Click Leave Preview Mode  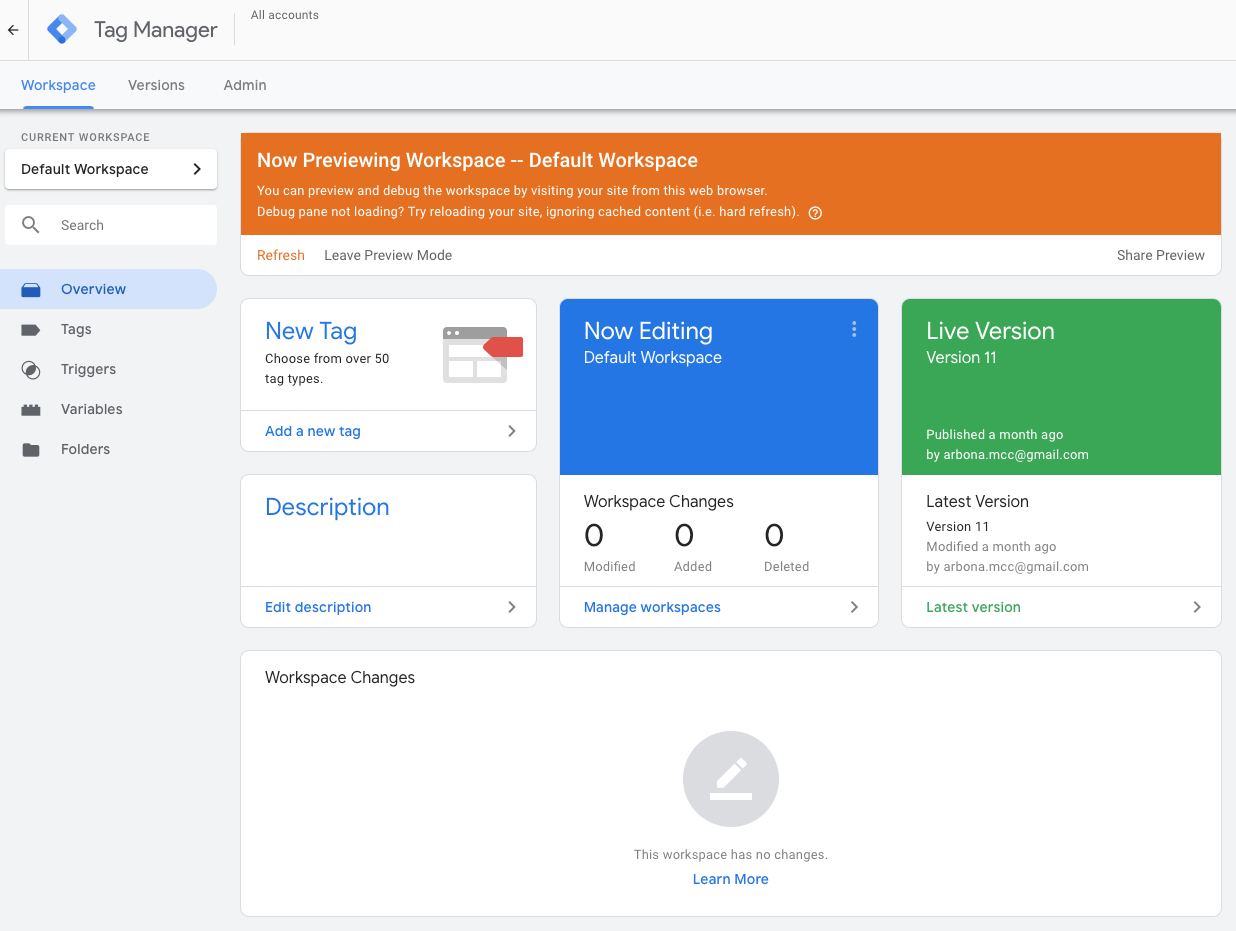[x=388, y=255]
